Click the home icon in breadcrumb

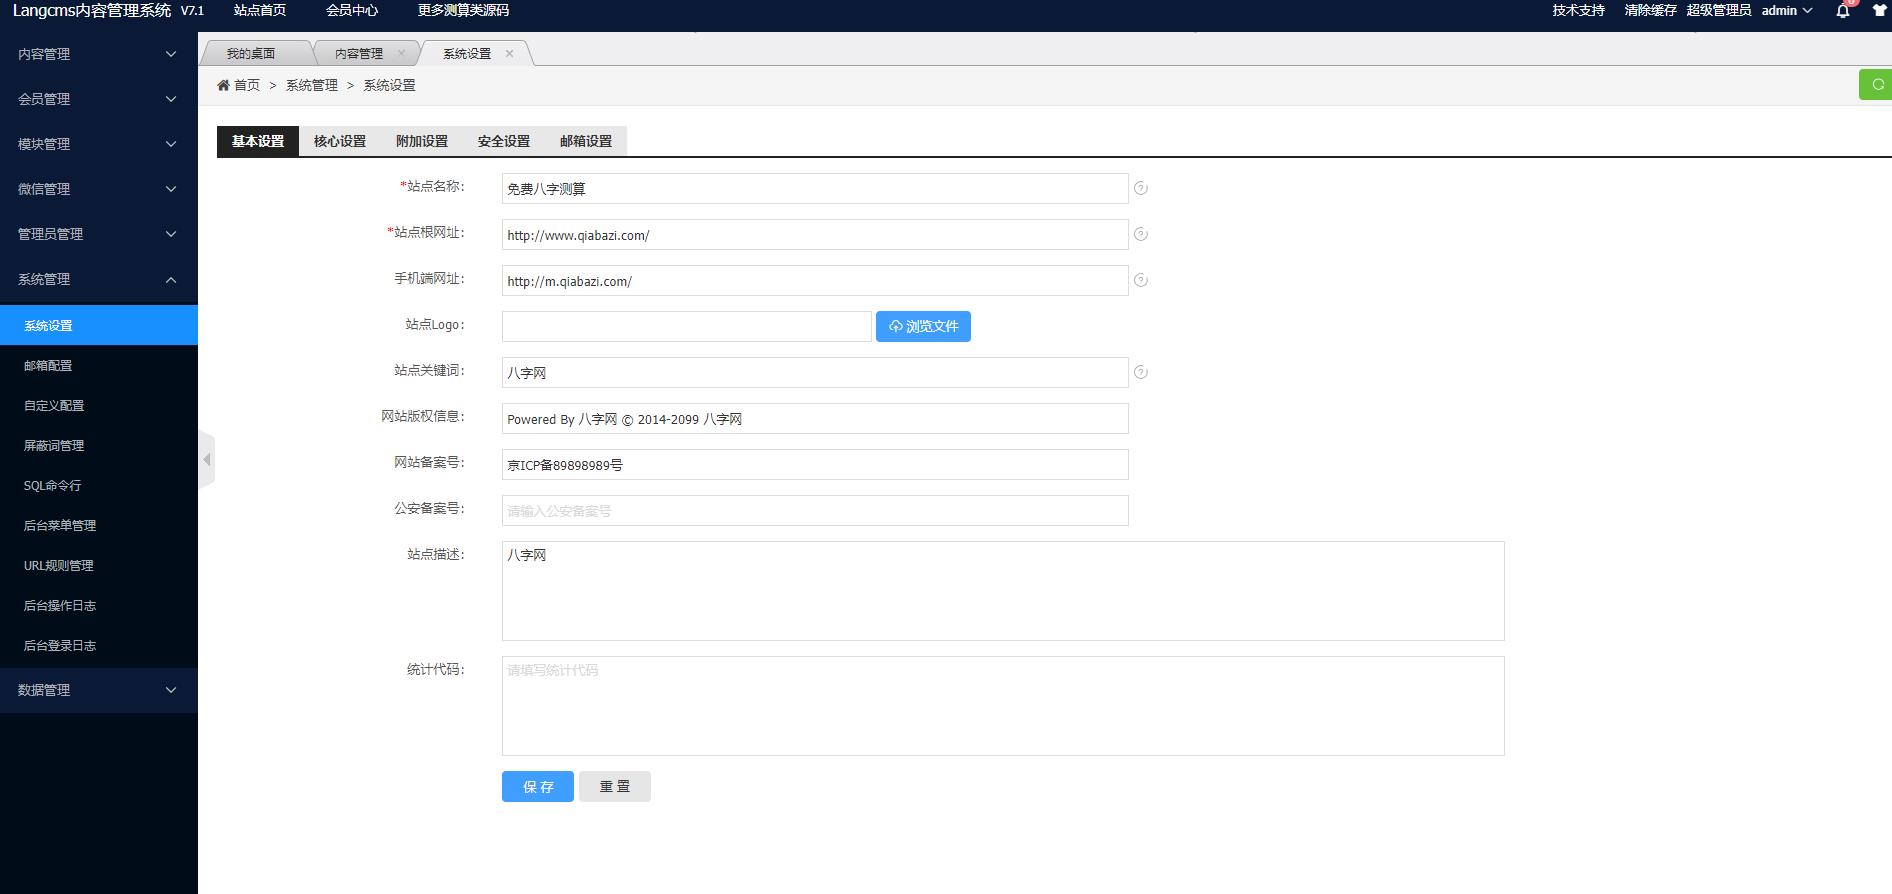point(223,85)
